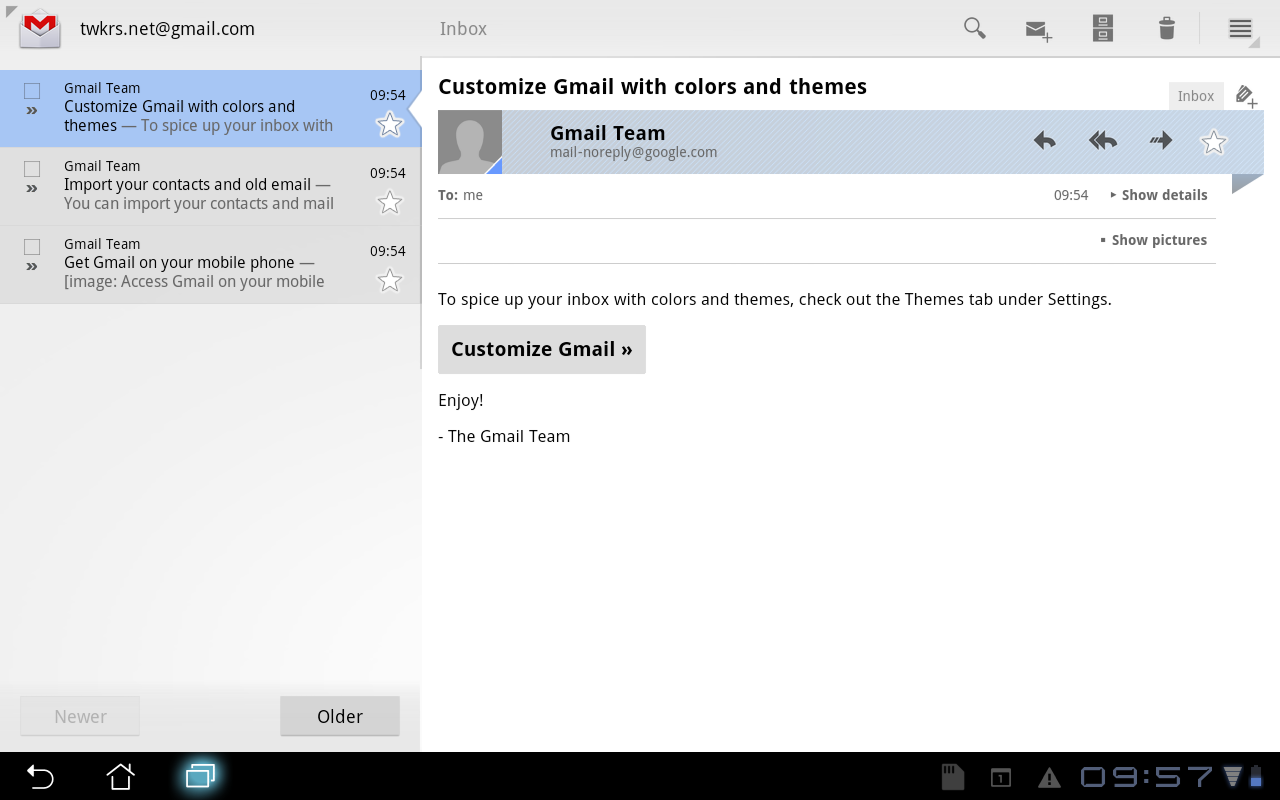Image resolution: width=1280 pixels, height=800 pixels.
Task: Click the reply-all double arrow icon
Action: [1103, 141]
